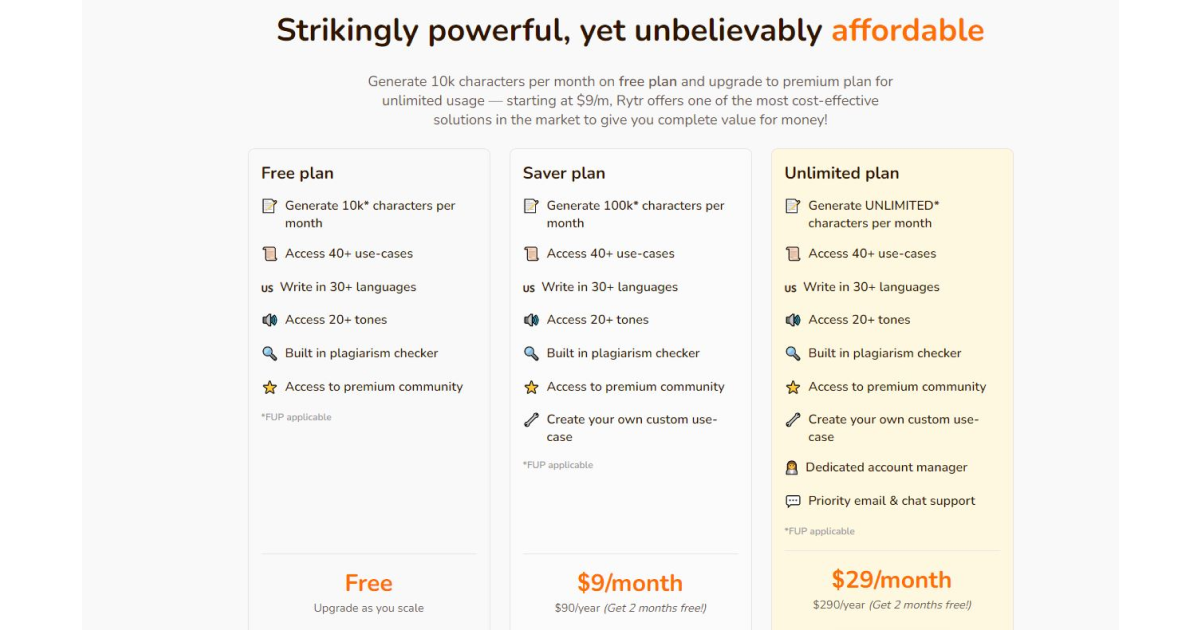The width and height of the screenshot is (1200, 630).
Task: Click Dedicated account manager feature text
Action: point(886,468)
